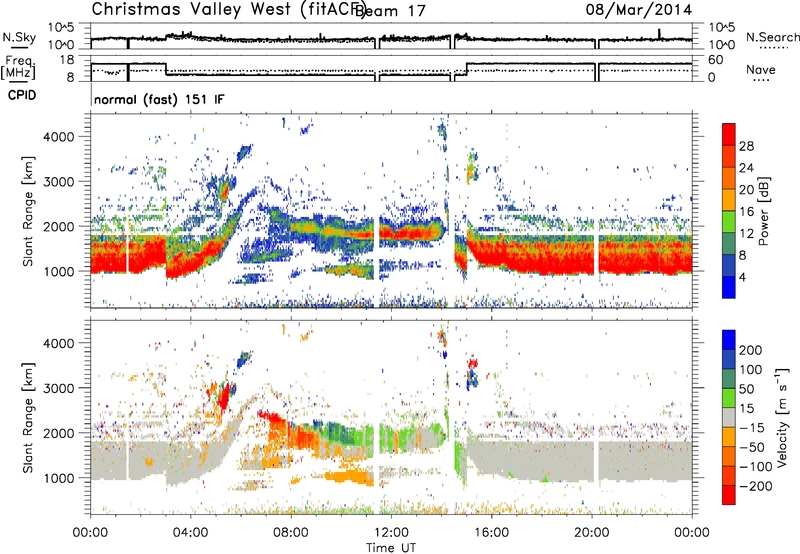Screen dimensions: 800x554
Task: Click 'Slant Range [km]' label of power panel
Action: coord(28,212)
